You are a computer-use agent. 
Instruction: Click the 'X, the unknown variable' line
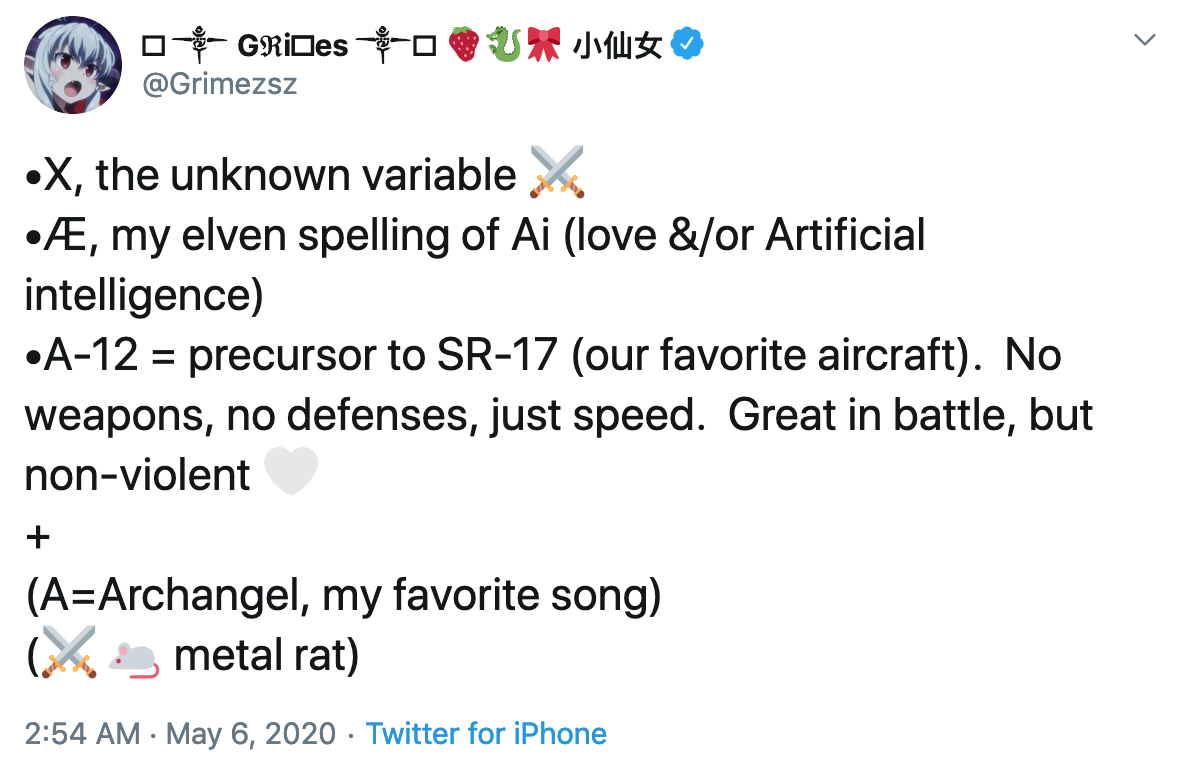click(x=271, y=175)
